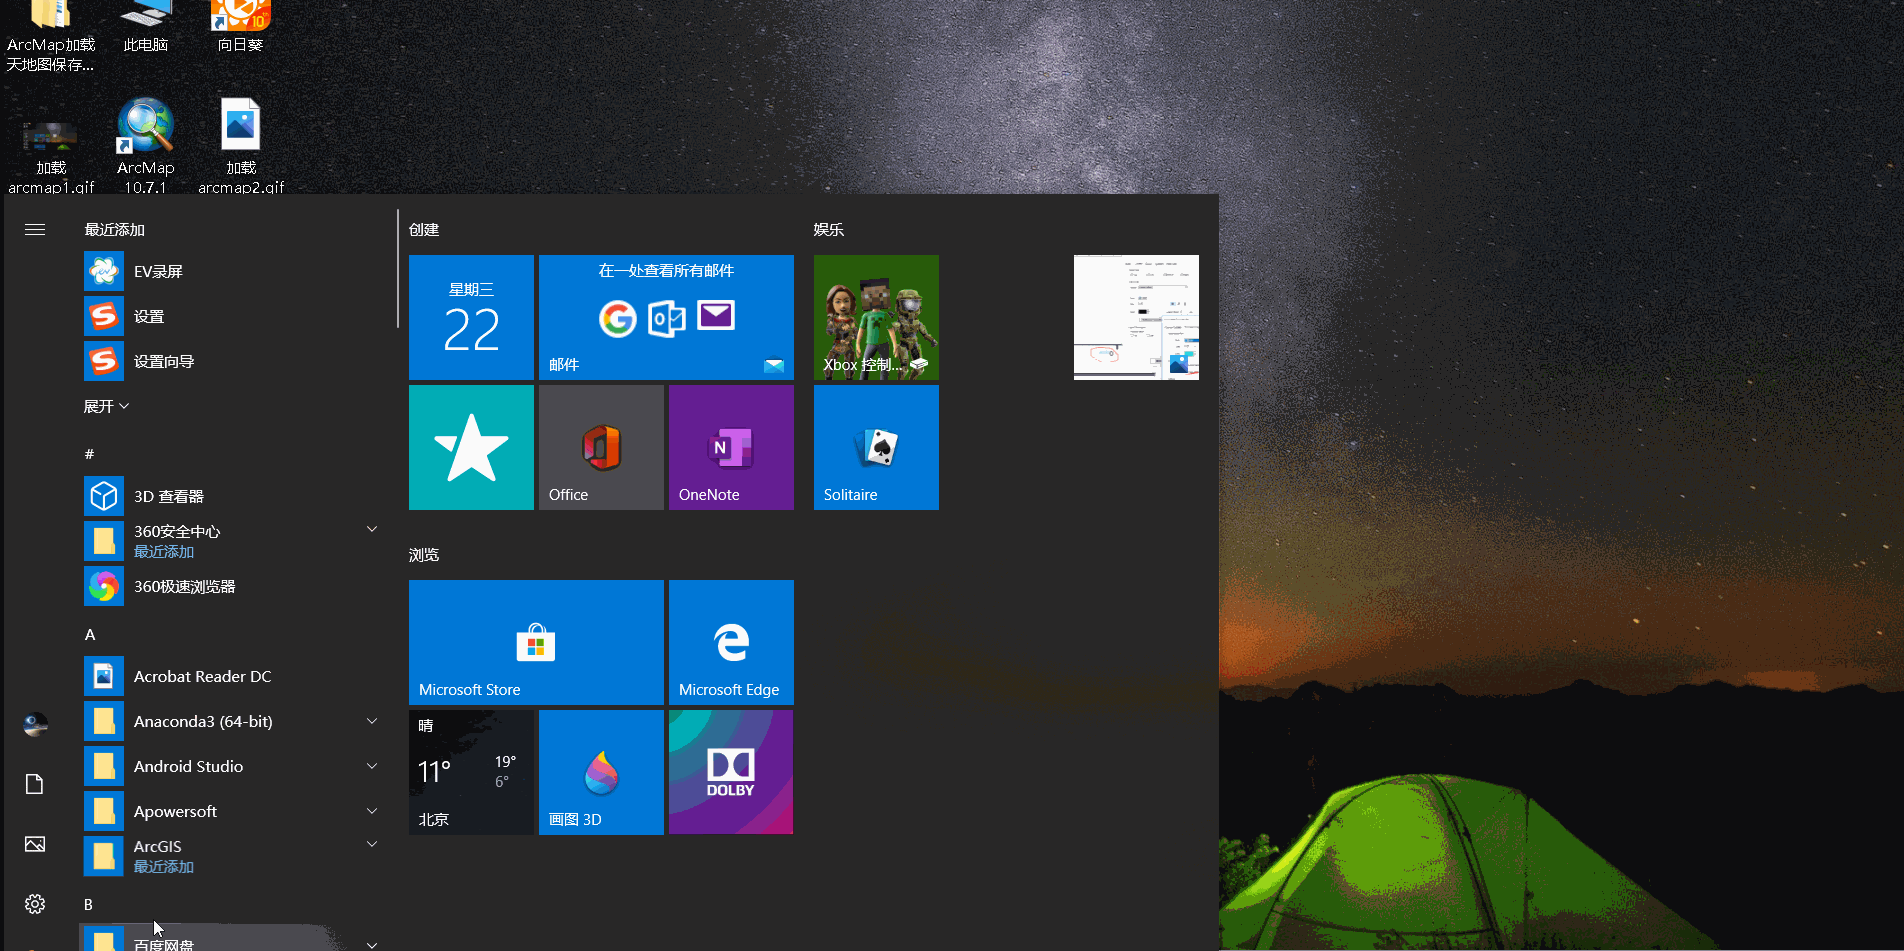Expand the recently added list with 展开

click(x=106, y=406)
